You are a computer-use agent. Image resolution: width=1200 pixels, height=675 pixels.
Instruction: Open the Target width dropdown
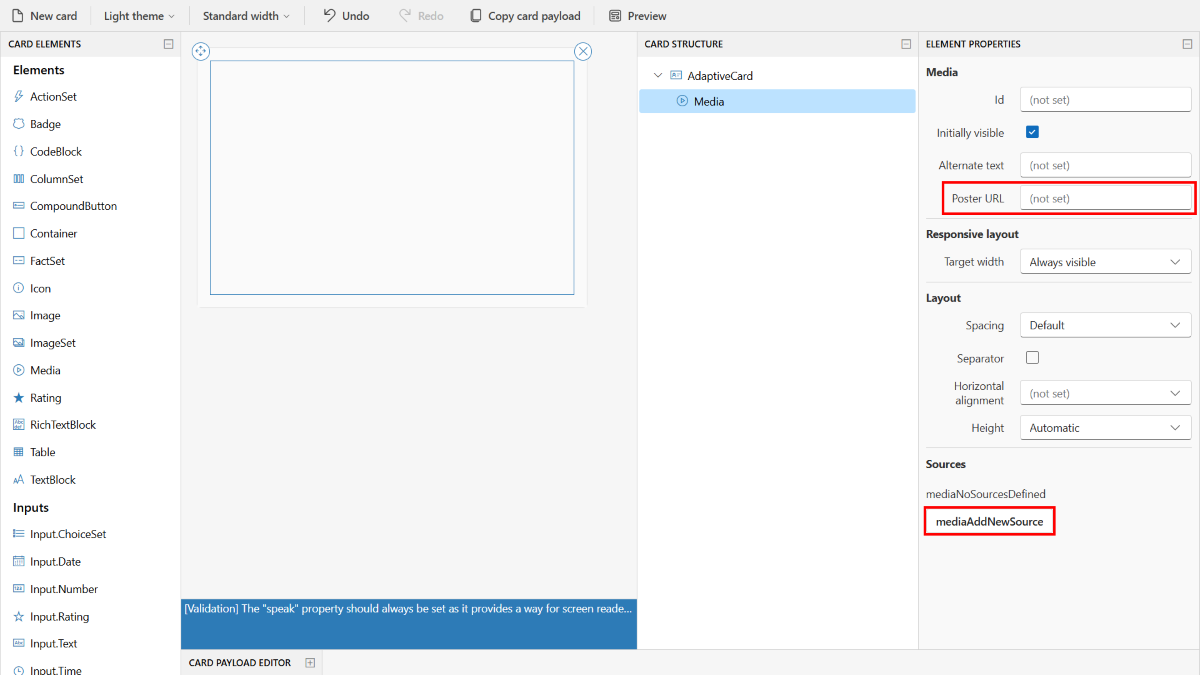click(x=1105, y=262)
